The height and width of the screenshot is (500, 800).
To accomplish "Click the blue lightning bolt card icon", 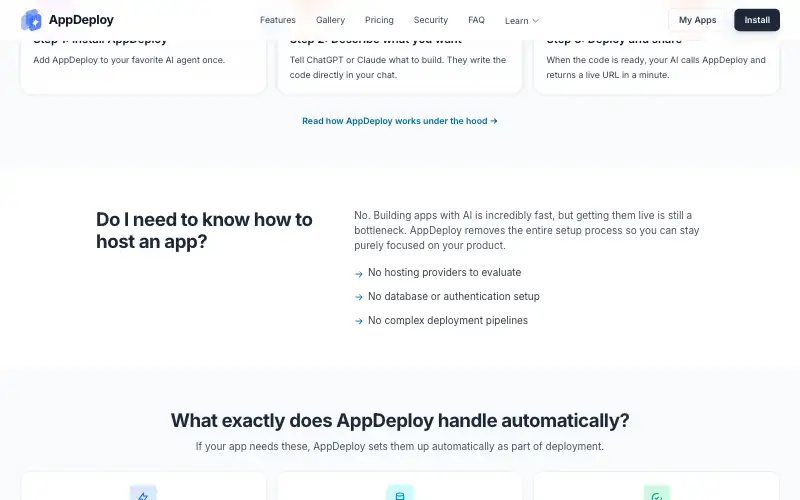I will (x=143, y=493).
